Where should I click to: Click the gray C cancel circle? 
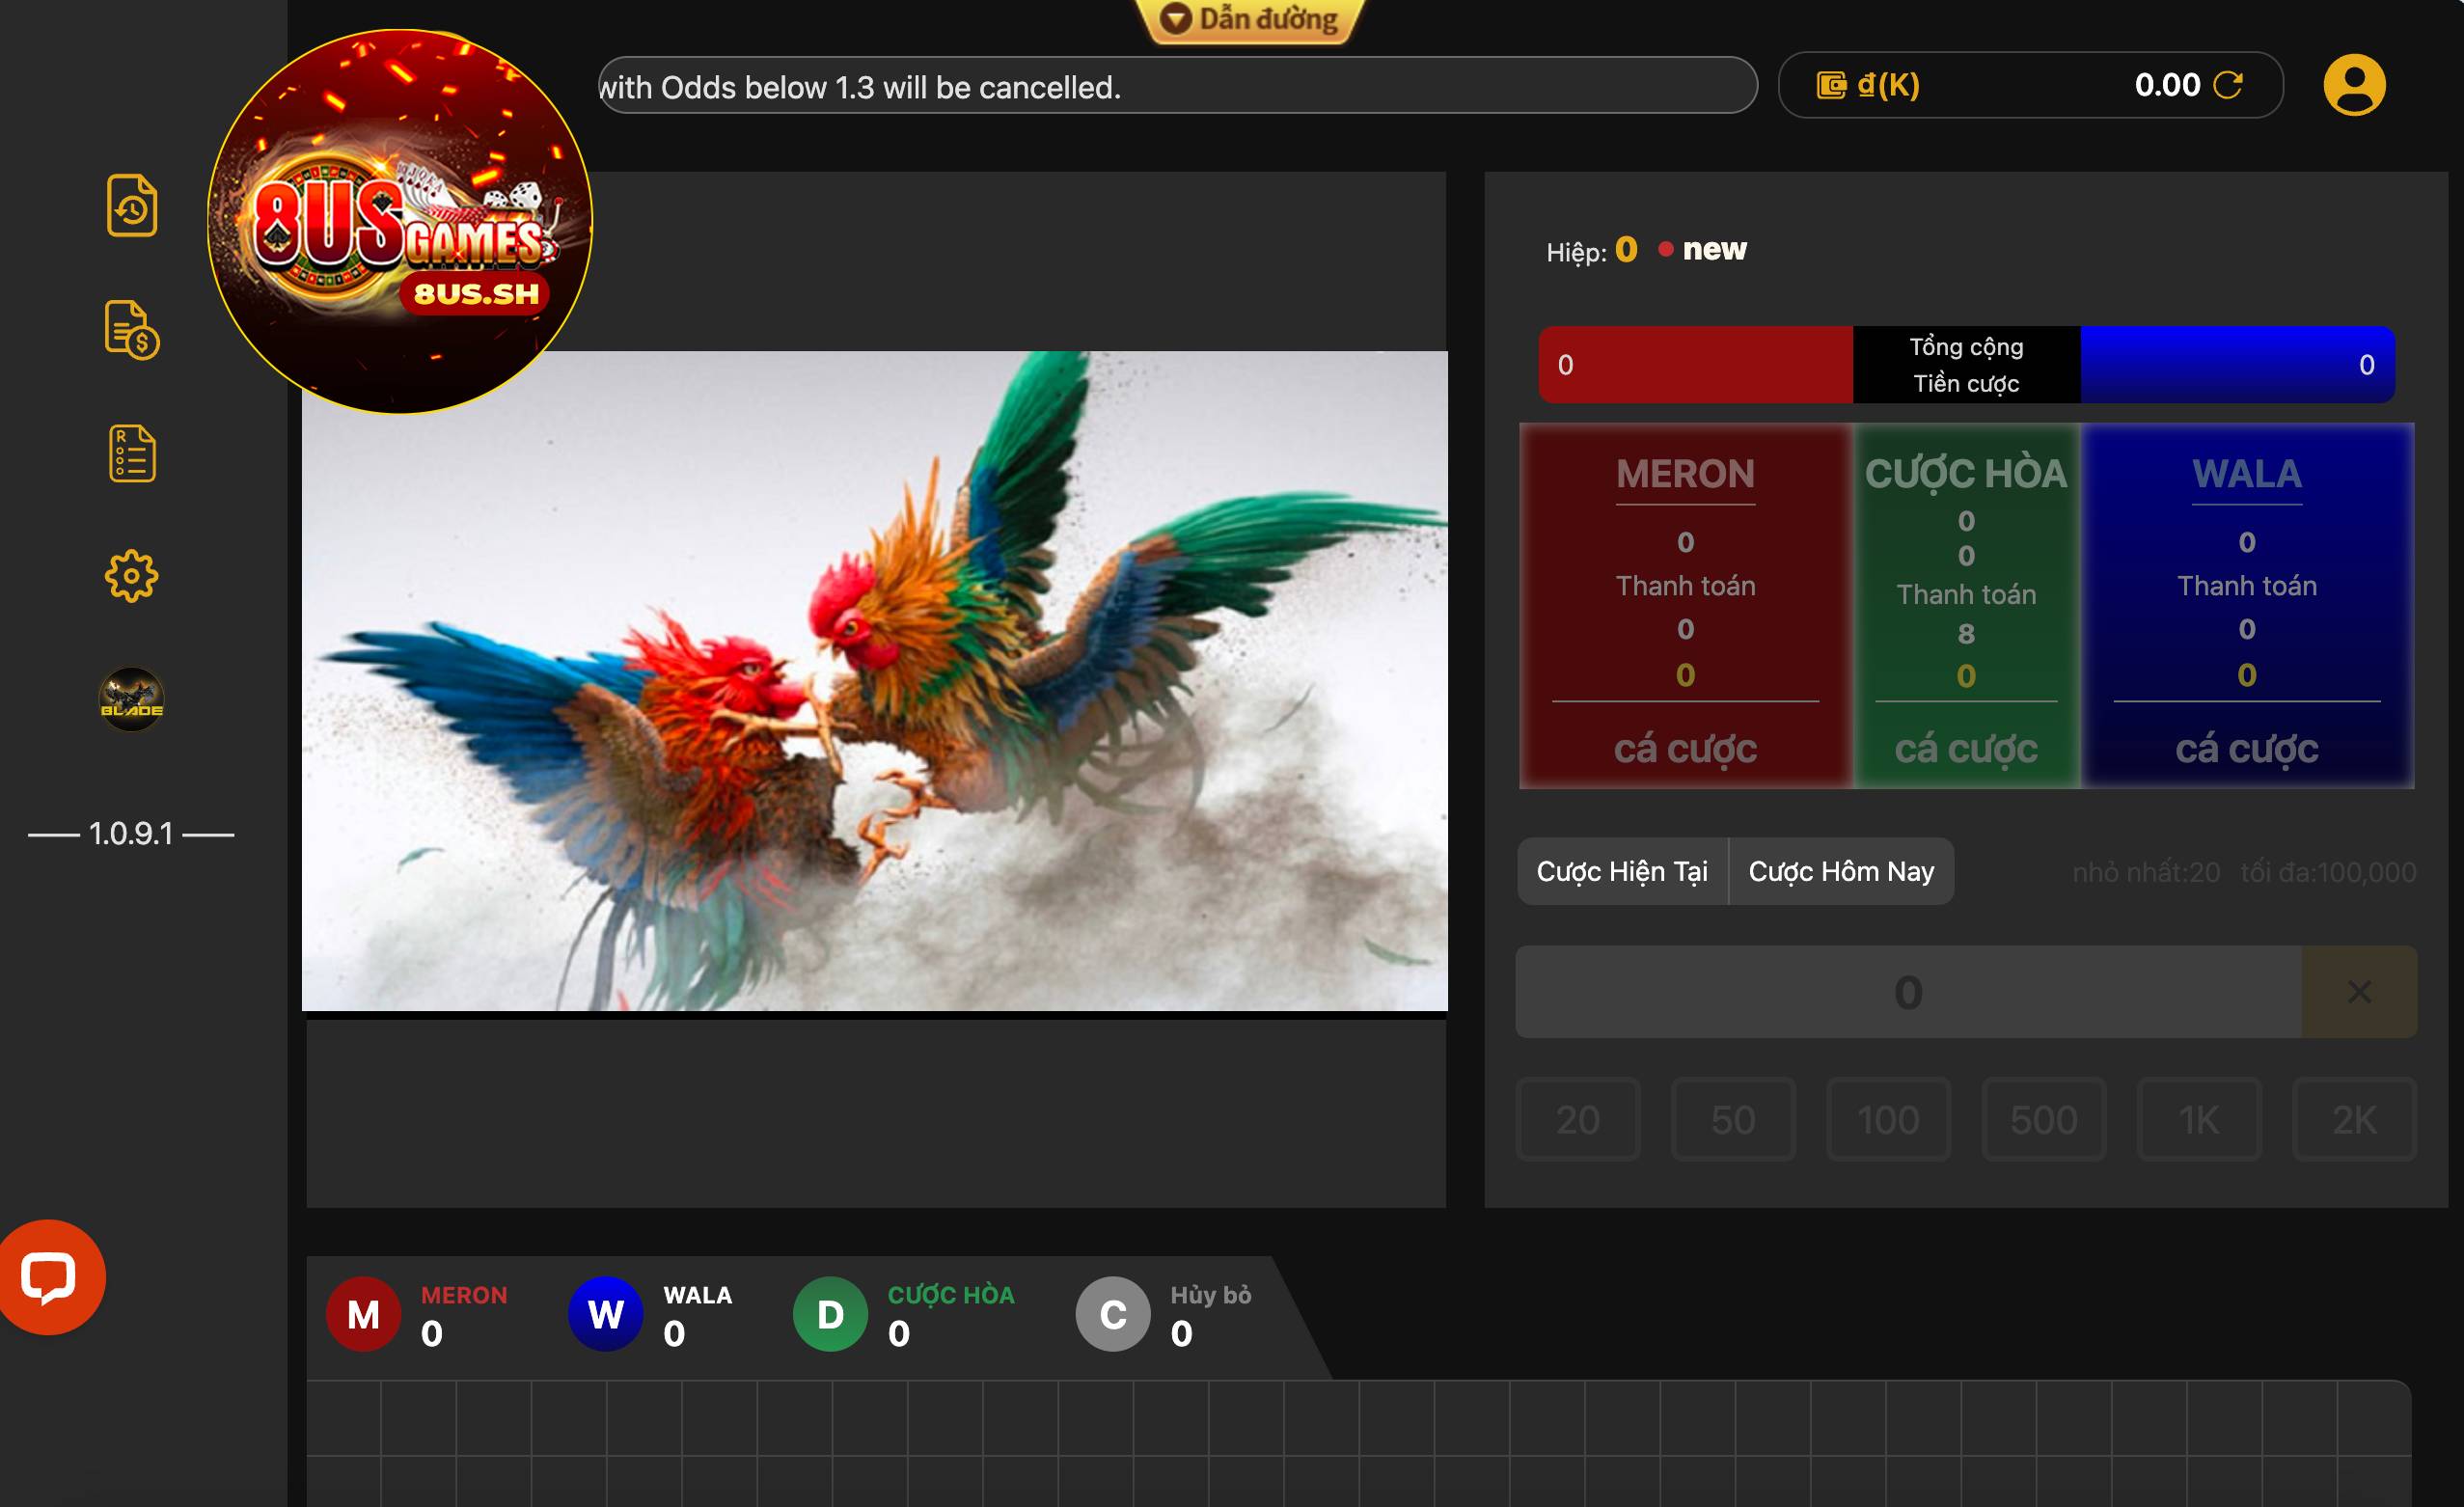pyautogui.click(x=1113, y=1314)
